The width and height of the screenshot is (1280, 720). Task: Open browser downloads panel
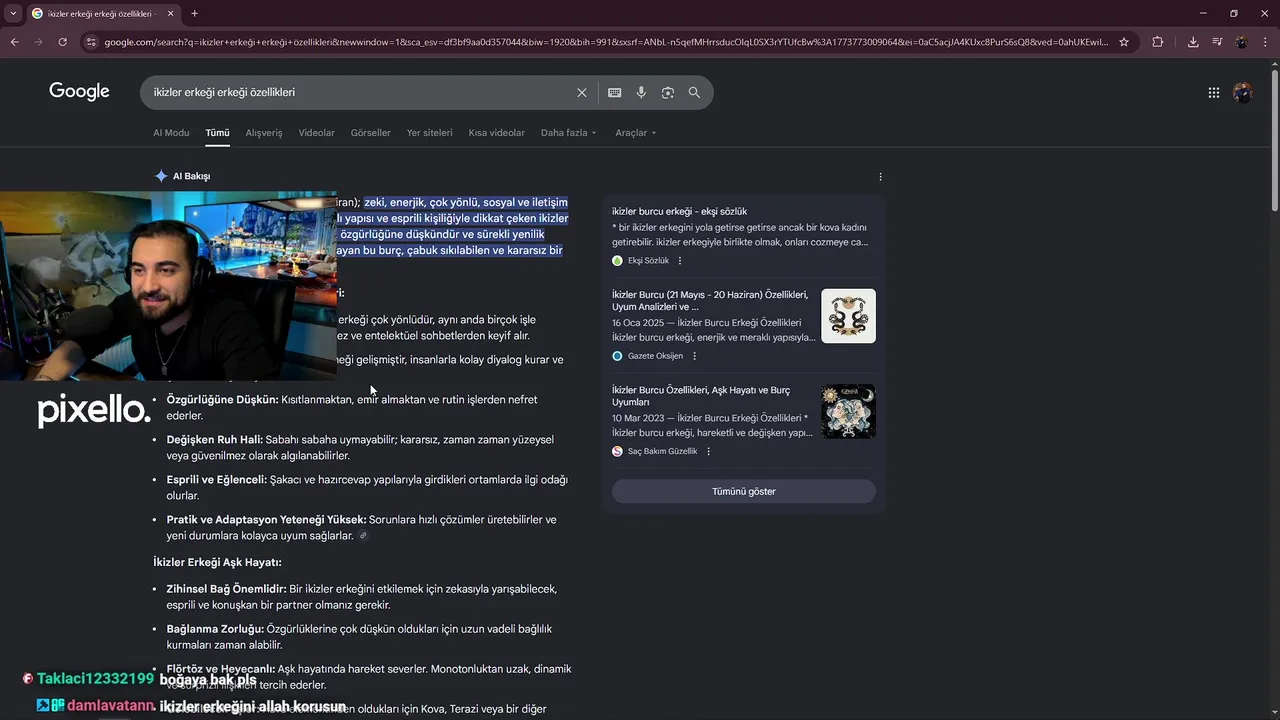point(1193,42)
